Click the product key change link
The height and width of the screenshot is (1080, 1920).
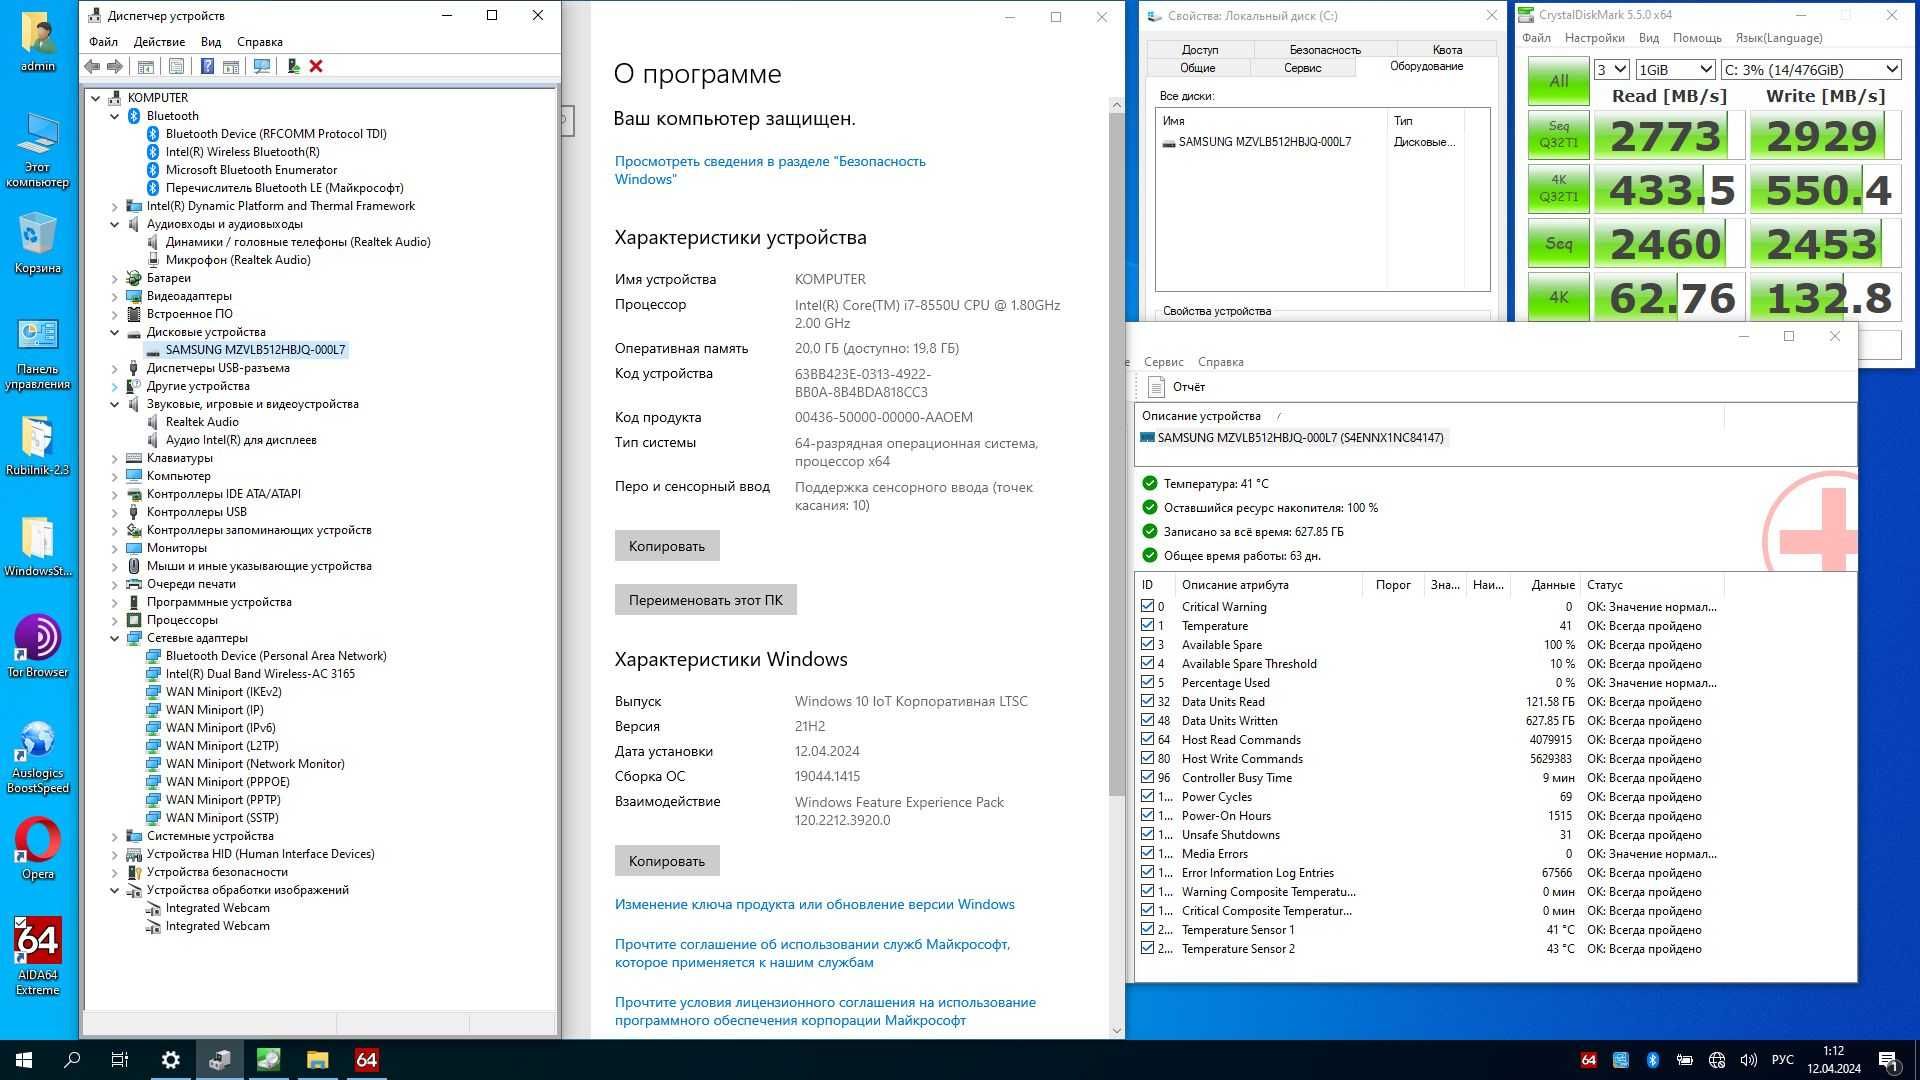pos(814,904)
